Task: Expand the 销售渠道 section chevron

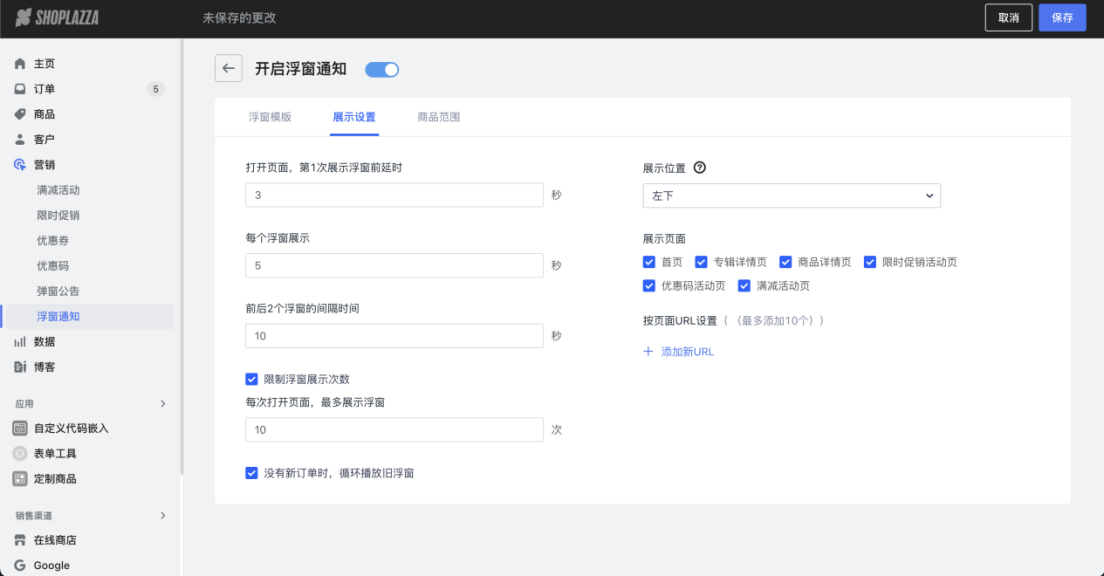Action: [163, 515]
